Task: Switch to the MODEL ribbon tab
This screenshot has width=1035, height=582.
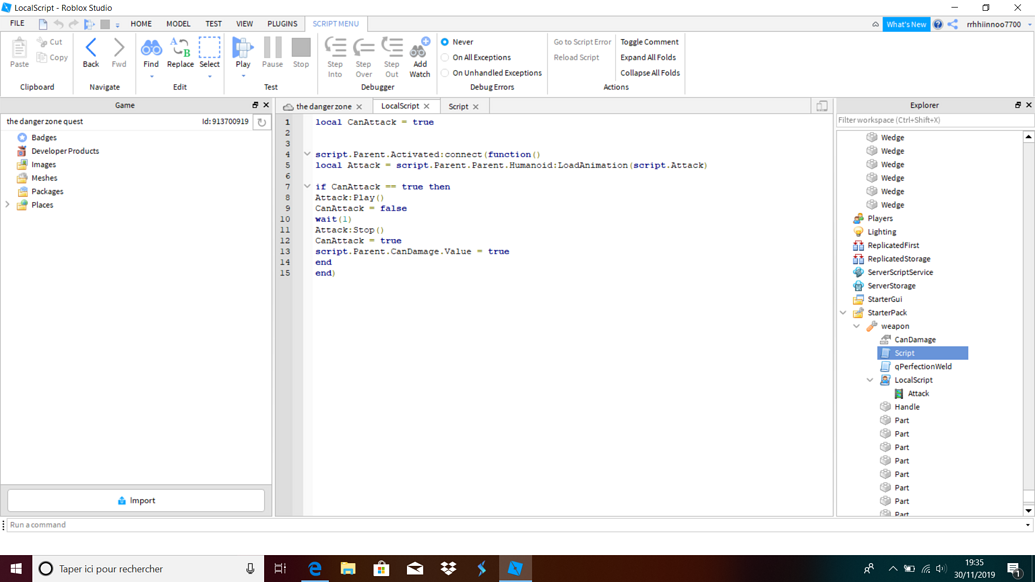Action: coord(178,23)
